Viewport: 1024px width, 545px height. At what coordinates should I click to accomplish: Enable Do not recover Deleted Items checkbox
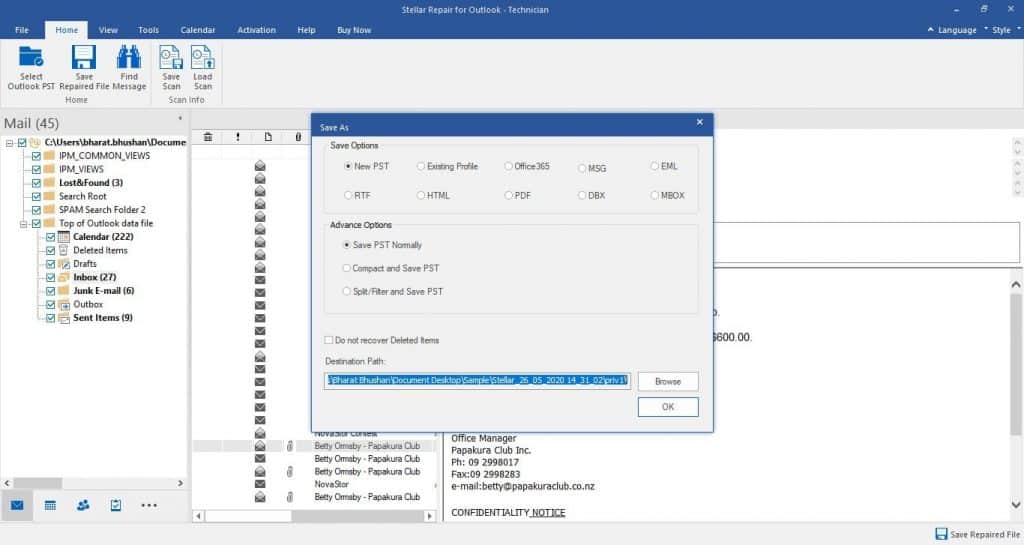click(328, 340)
